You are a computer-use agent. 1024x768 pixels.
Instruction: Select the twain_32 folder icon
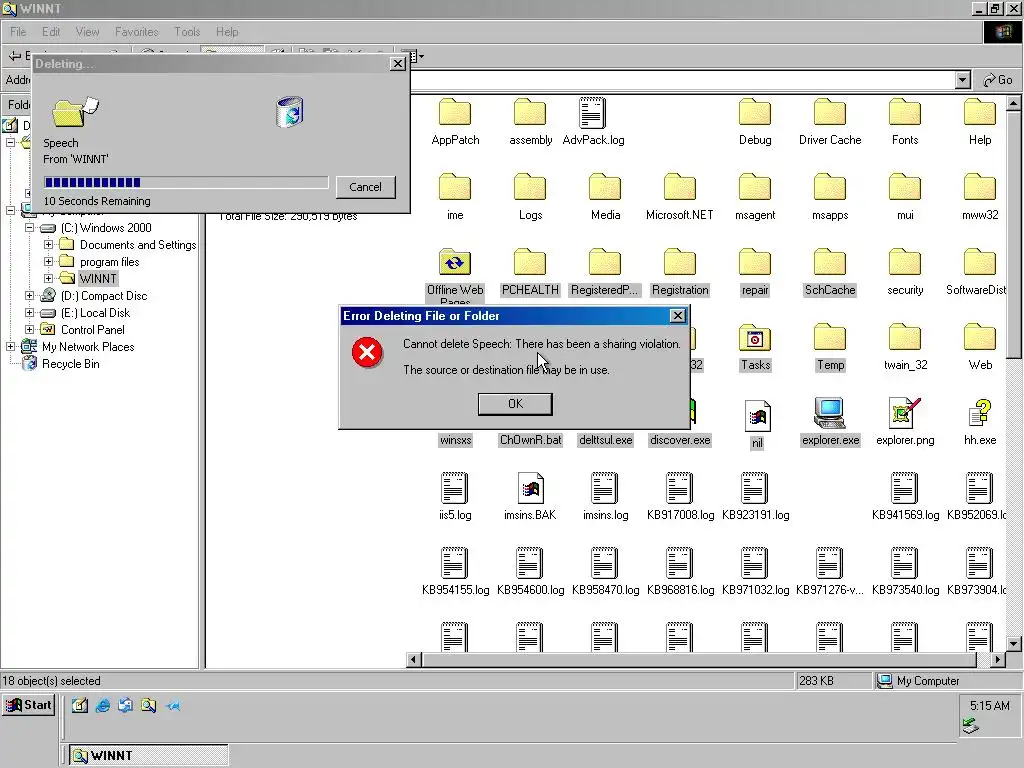tap(904, 338)
